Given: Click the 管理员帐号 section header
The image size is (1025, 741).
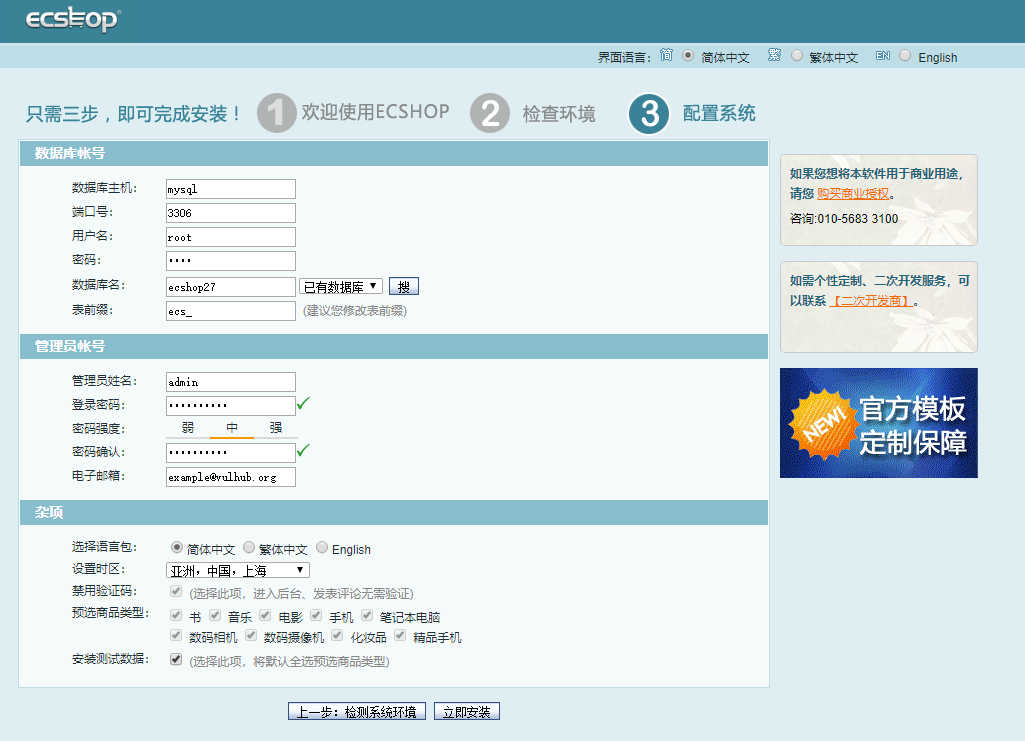Looking at the screenshot, I should 394,346.
